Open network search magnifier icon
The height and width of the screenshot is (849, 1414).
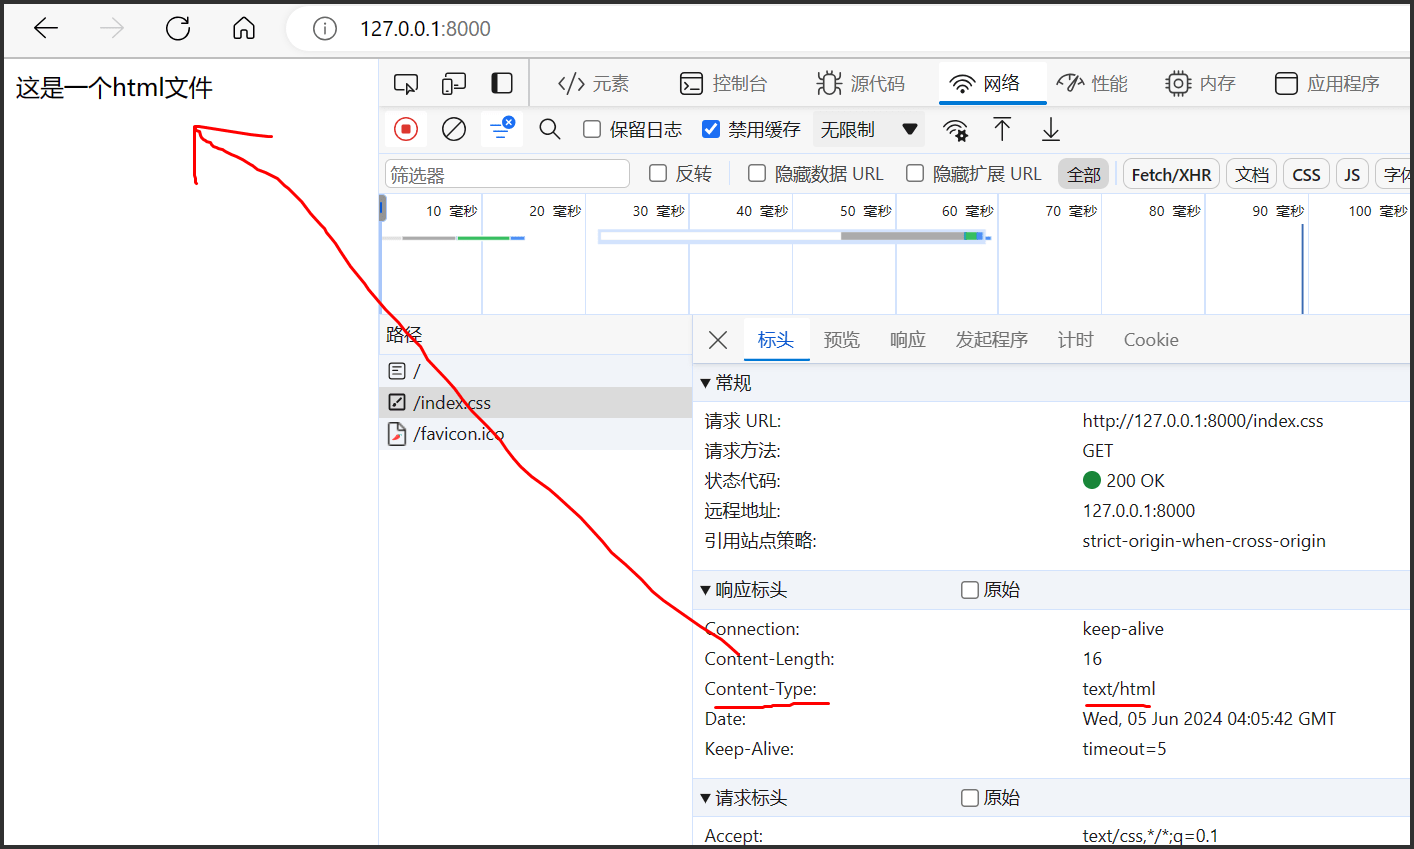click(550, 129)
